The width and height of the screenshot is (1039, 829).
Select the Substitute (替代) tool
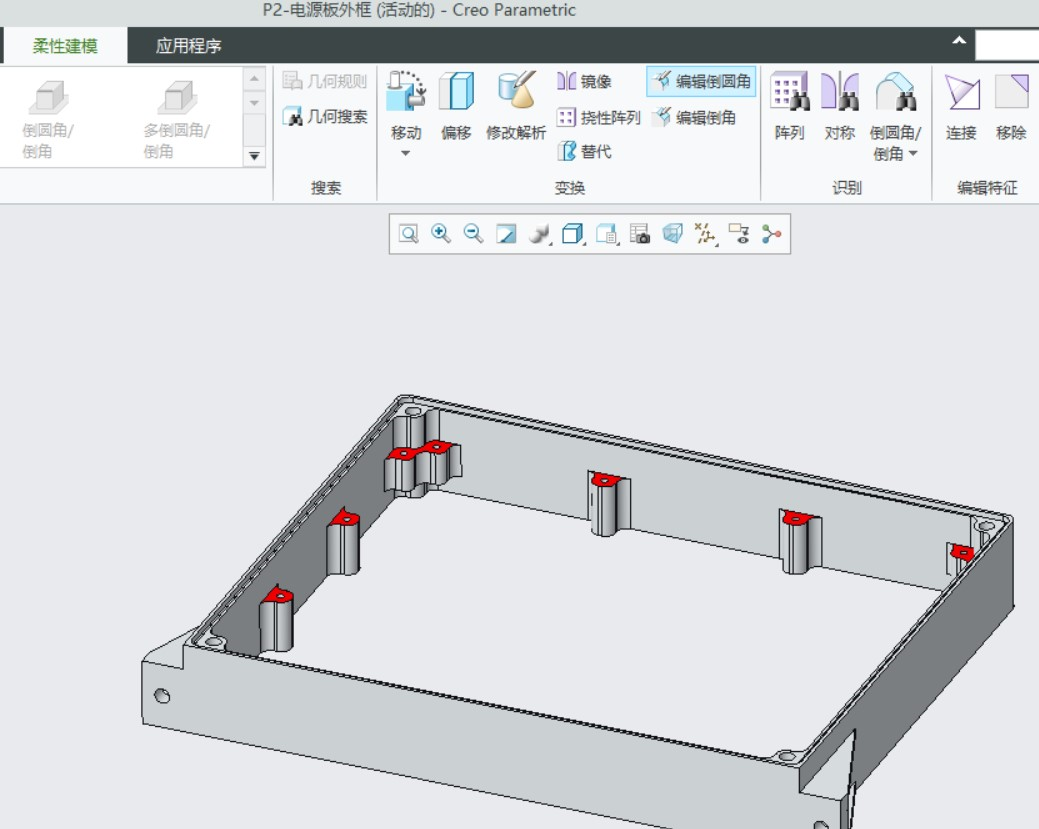tap(584, 151)
